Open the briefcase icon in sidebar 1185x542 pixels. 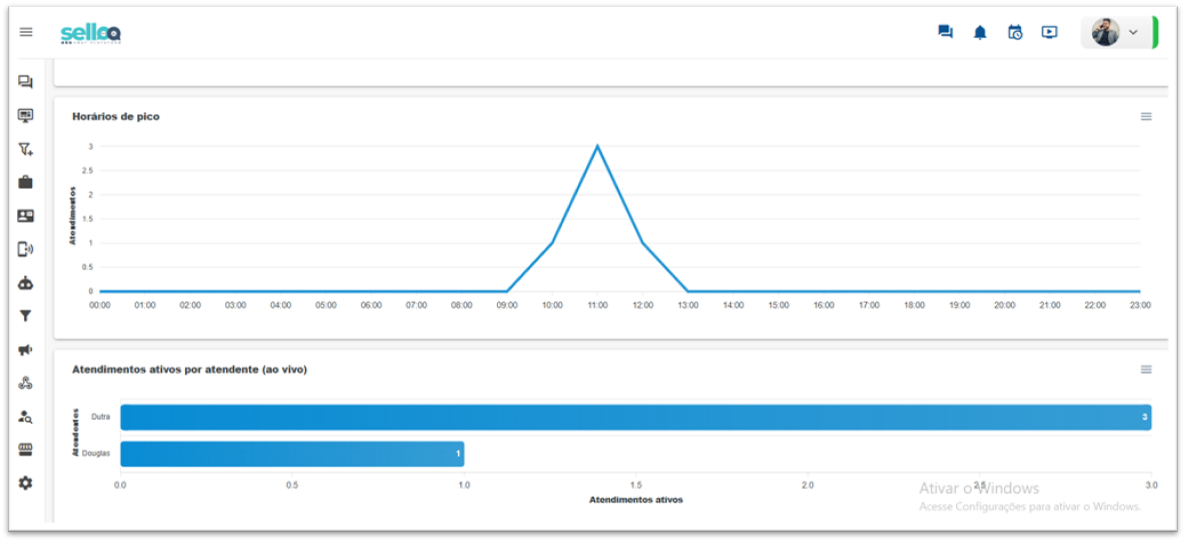coord(26,182)
